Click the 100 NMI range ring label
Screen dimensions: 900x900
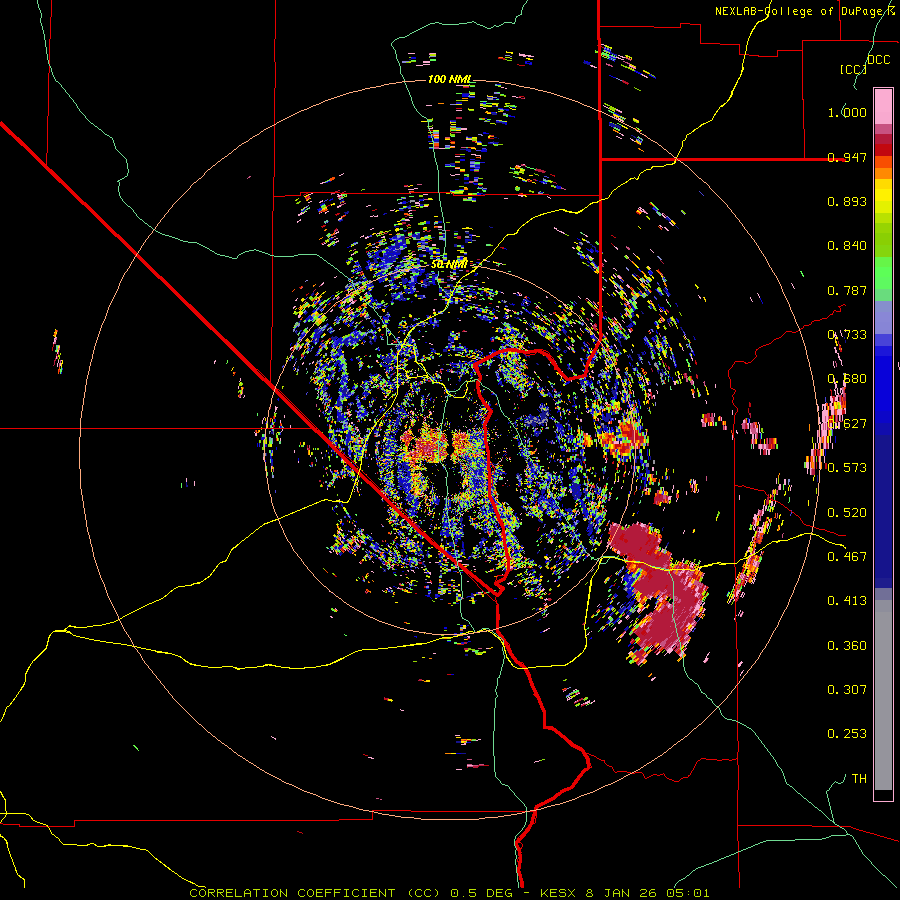451,79
